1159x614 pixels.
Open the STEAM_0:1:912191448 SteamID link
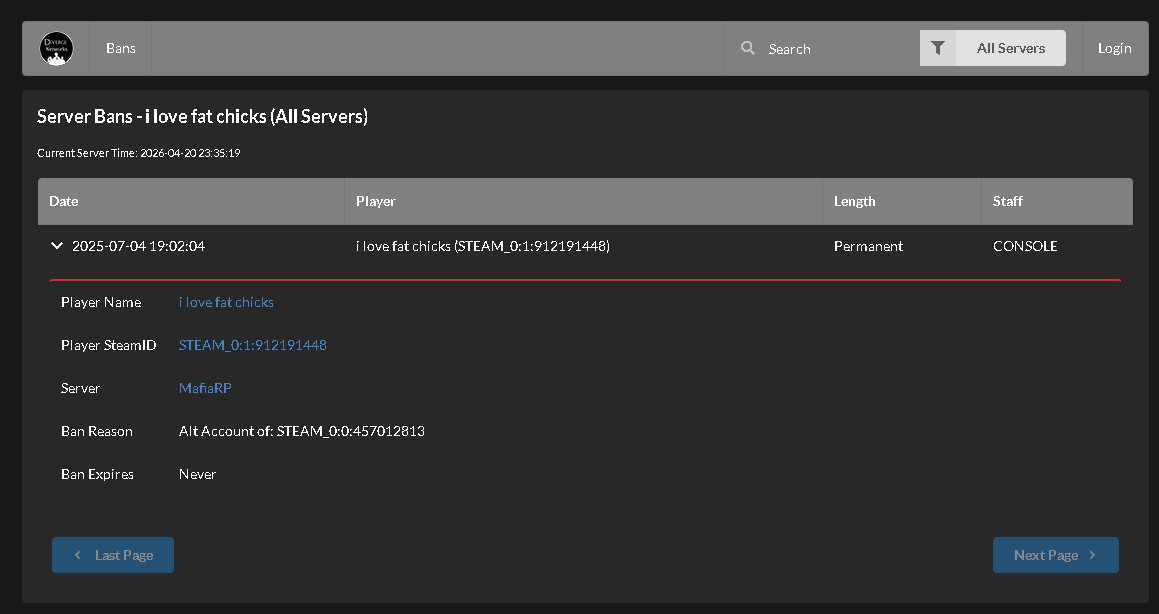click(252, 345)
